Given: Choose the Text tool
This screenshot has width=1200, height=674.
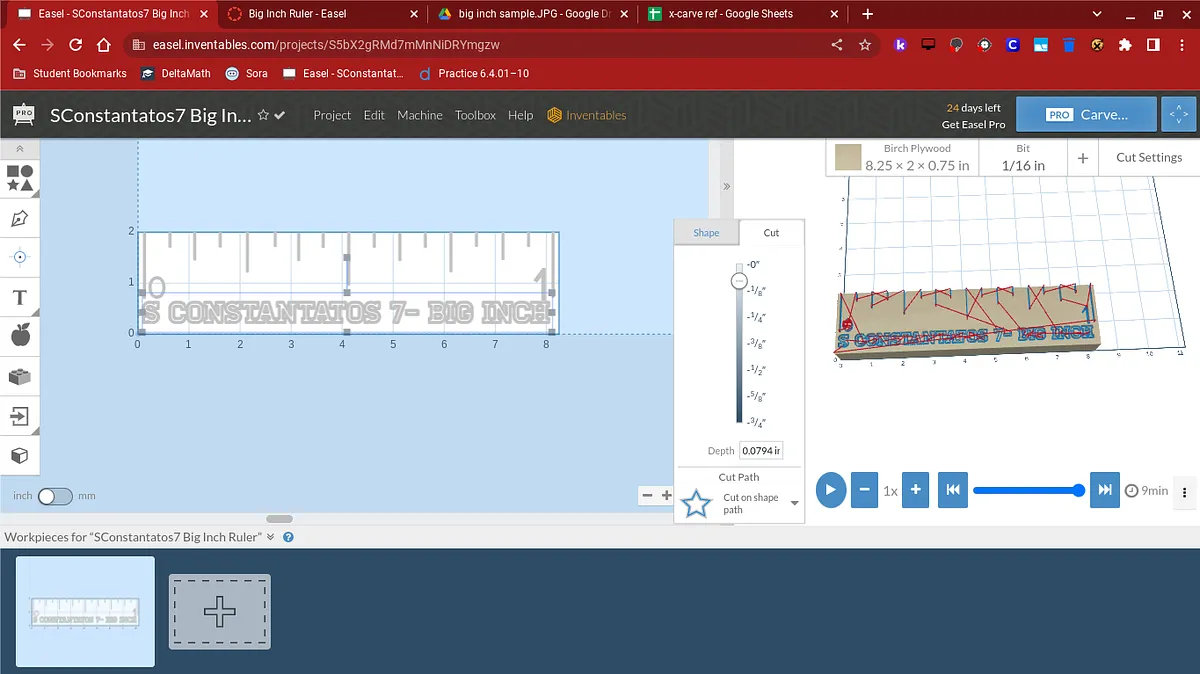Looking at the screenshot, I should click(x=20, y=297).
